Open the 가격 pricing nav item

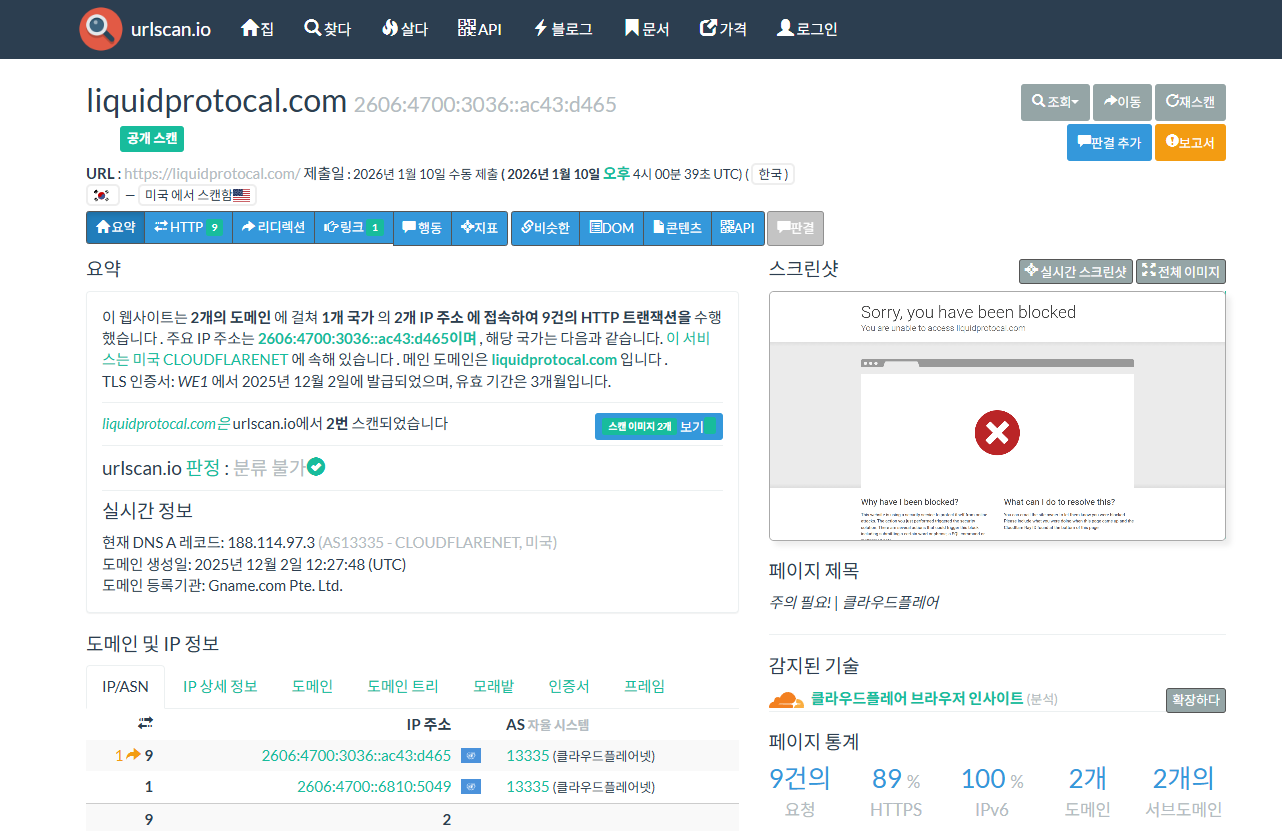click(723, 29)
